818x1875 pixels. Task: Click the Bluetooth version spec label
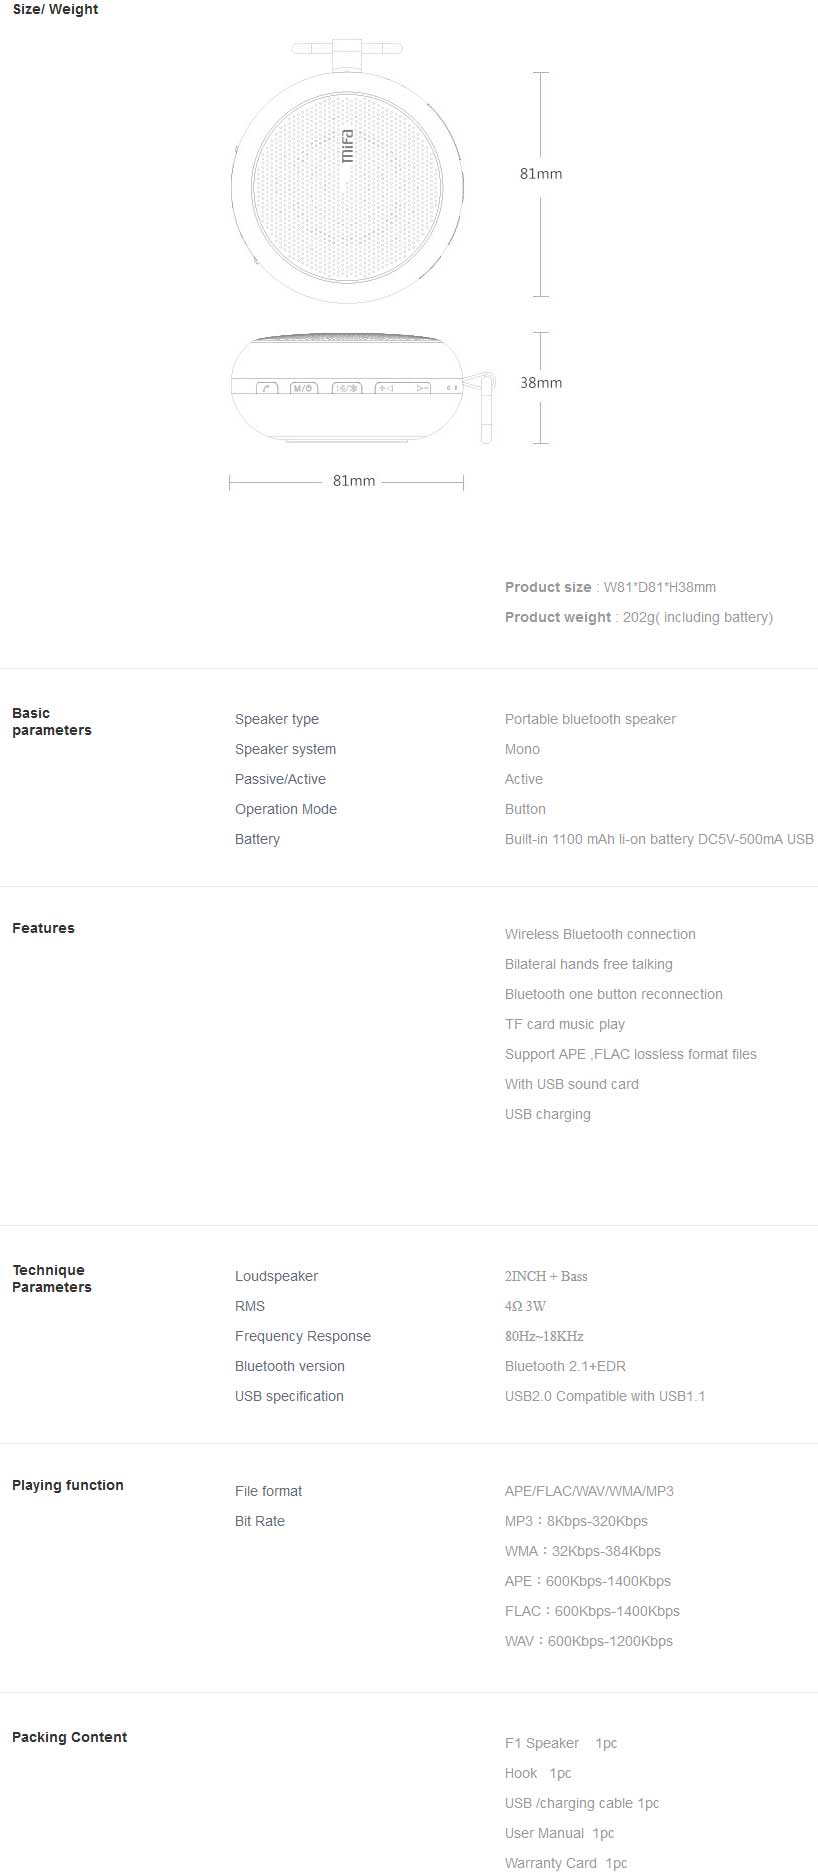click(x=290, y=1366)
